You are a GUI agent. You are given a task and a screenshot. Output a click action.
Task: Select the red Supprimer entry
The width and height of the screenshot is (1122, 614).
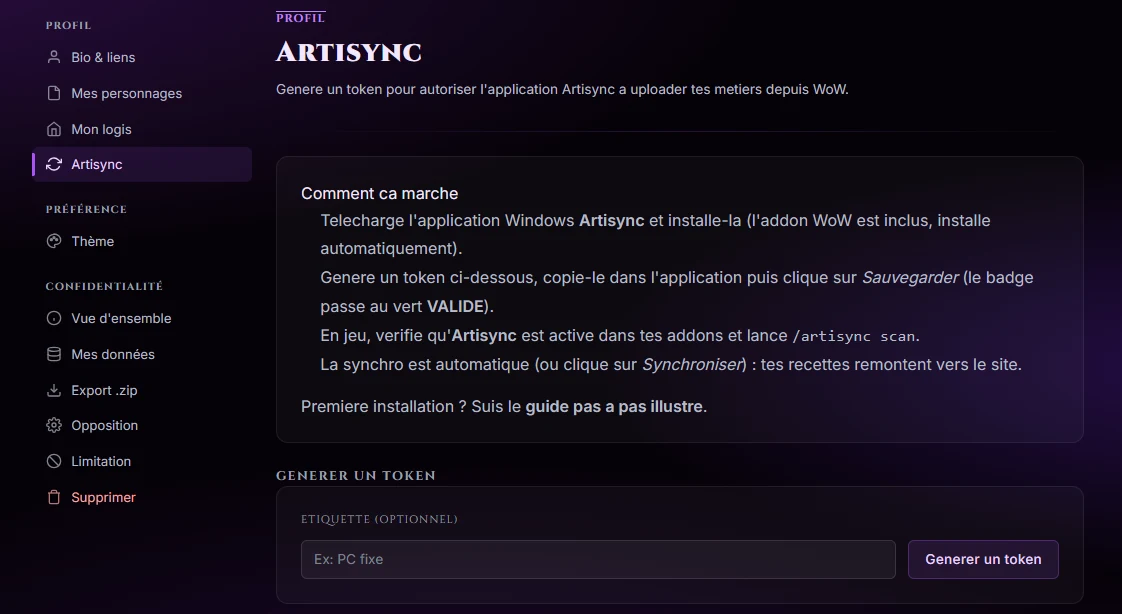point(142,497)
